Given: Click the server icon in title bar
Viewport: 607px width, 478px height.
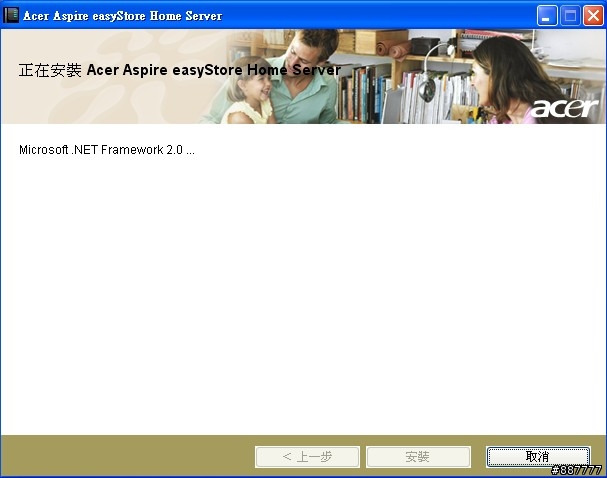Looking at the screenshot, I should [11, 15].
